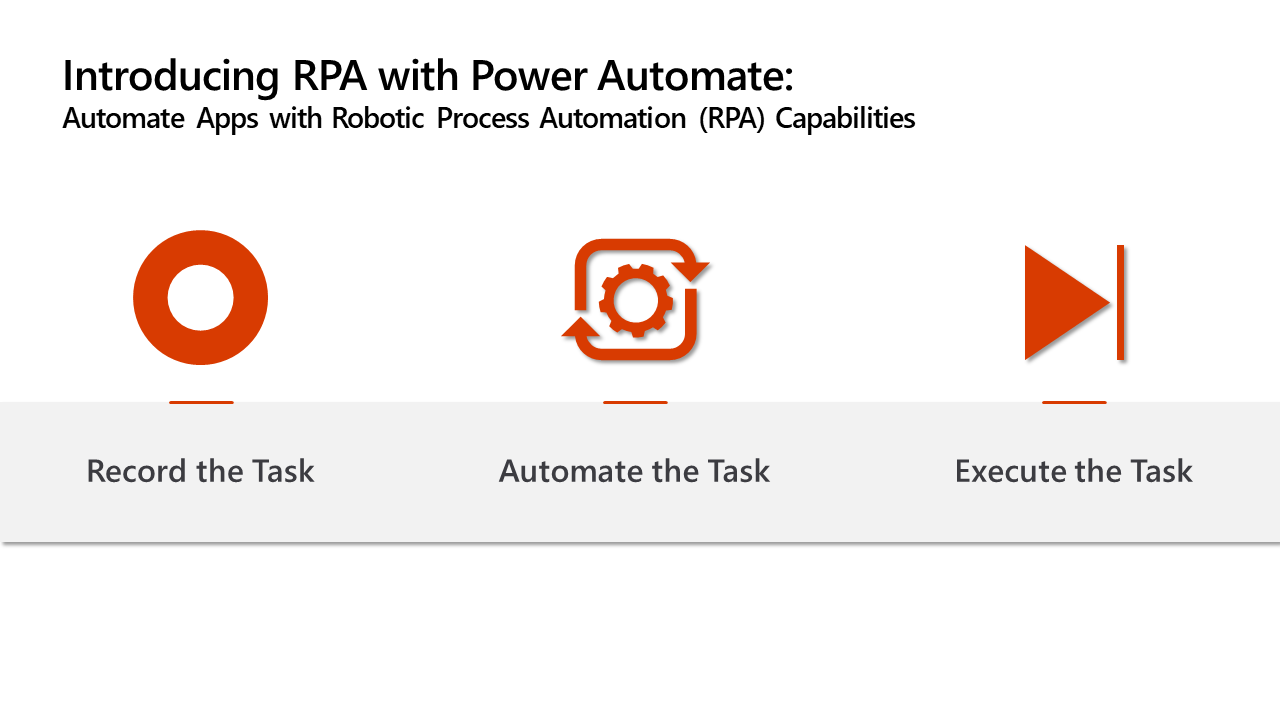This screenshot has width=1280, height=720.
Task: Select the "Execute the Task" label
Action: (1074, 471)
